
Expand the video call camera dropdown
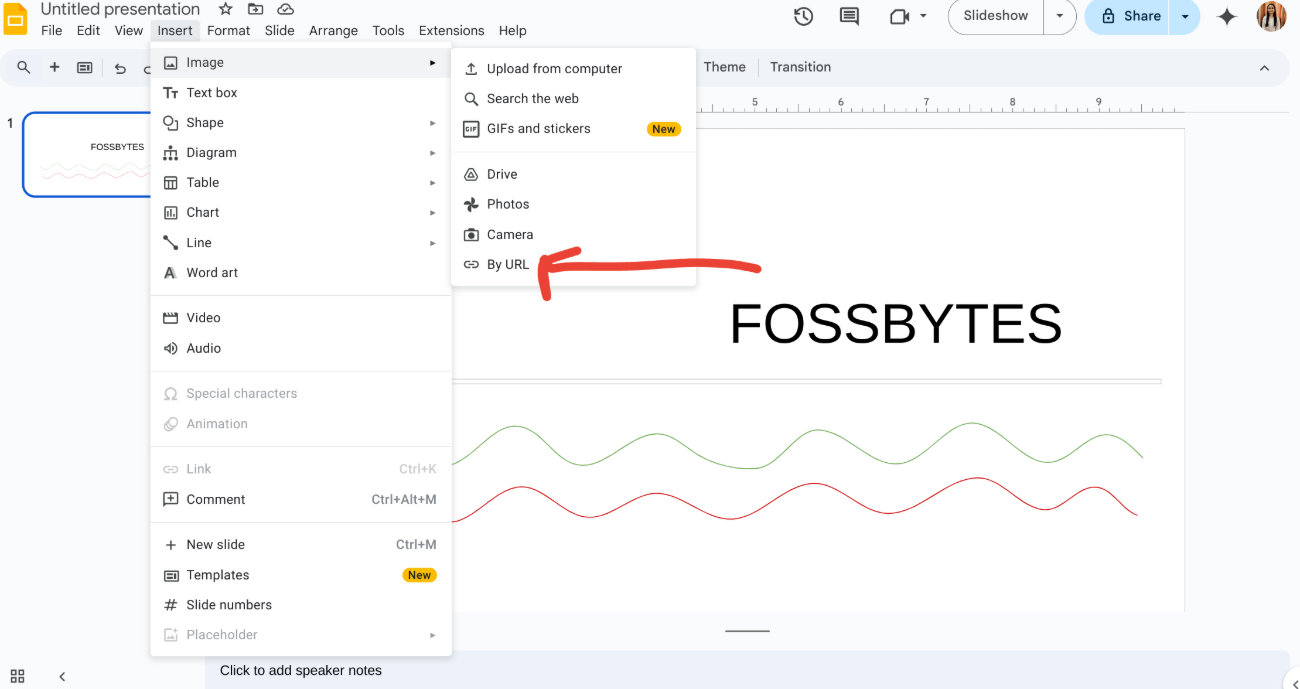(x=922, y=16)
